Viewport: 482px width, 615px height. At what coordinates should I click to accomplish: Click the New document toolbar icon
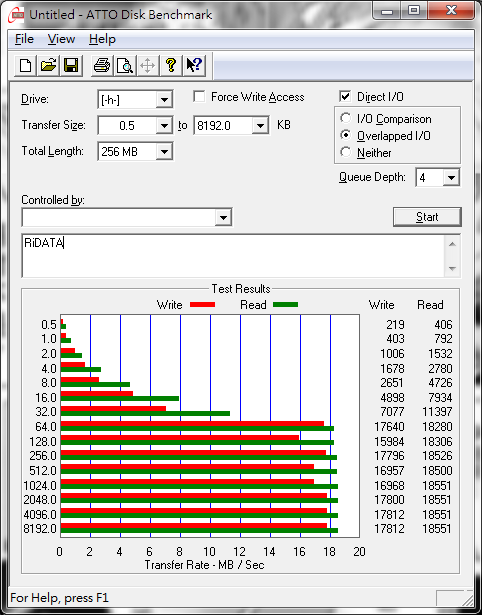tap(25, 65)
